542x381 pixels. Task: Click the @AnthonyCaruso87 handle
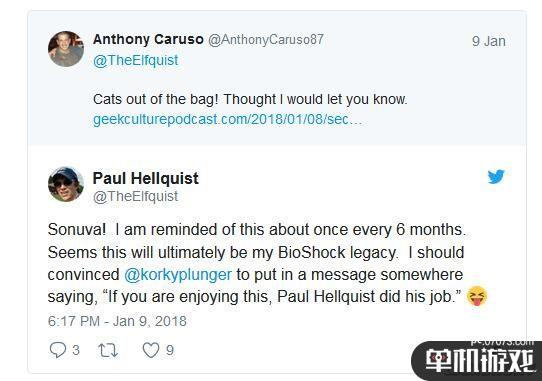(x=266, y=39)
